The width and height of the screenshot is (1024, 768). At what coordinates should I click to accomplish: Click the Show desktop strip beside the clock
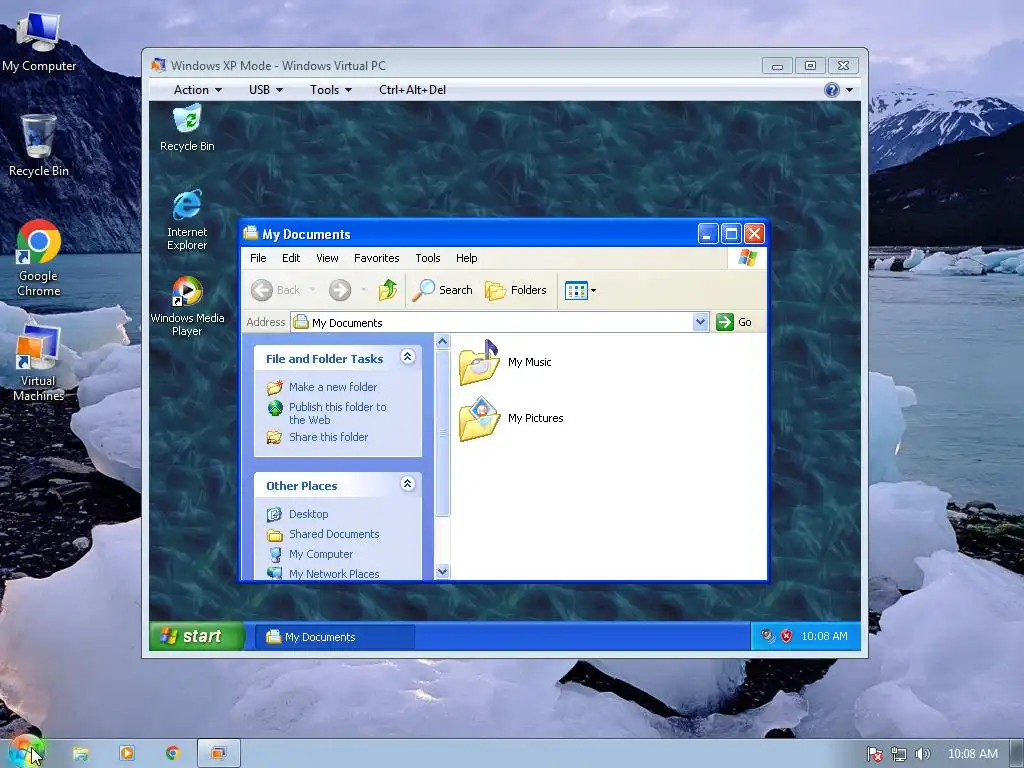(1017, 754)
